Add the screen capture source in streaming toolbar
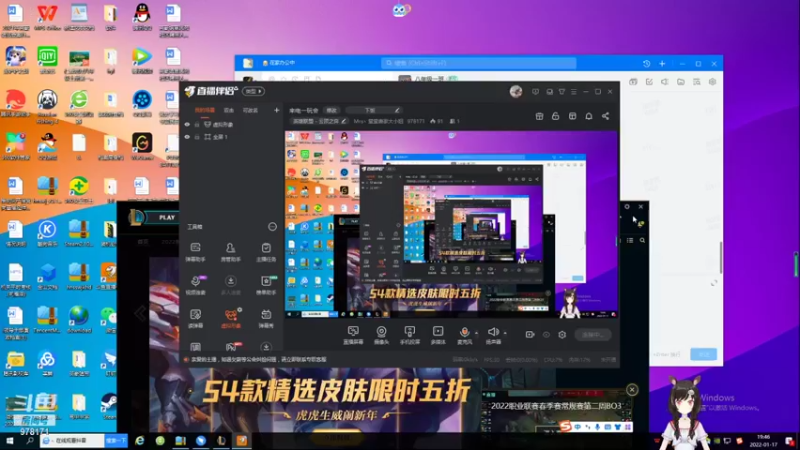Image resolution: width=800 pixels, height=450 pixels. point(353,335)
